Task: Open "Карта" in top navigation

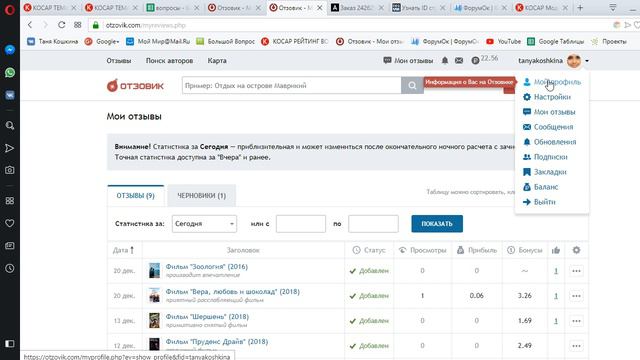Action: coord(217,60)
